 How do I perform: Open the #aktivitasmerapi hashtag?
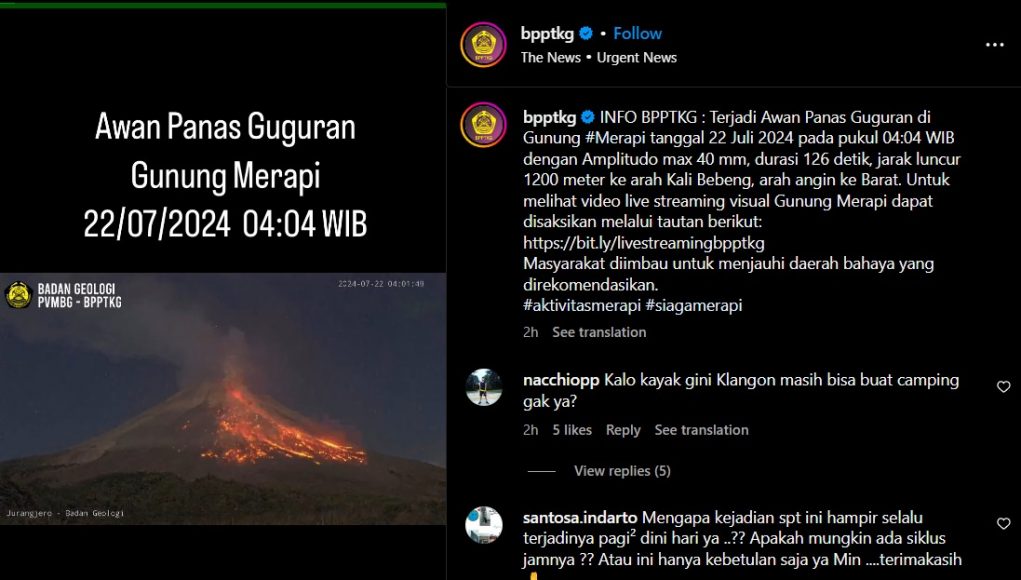pyautogui.click(x=582, y=305)
